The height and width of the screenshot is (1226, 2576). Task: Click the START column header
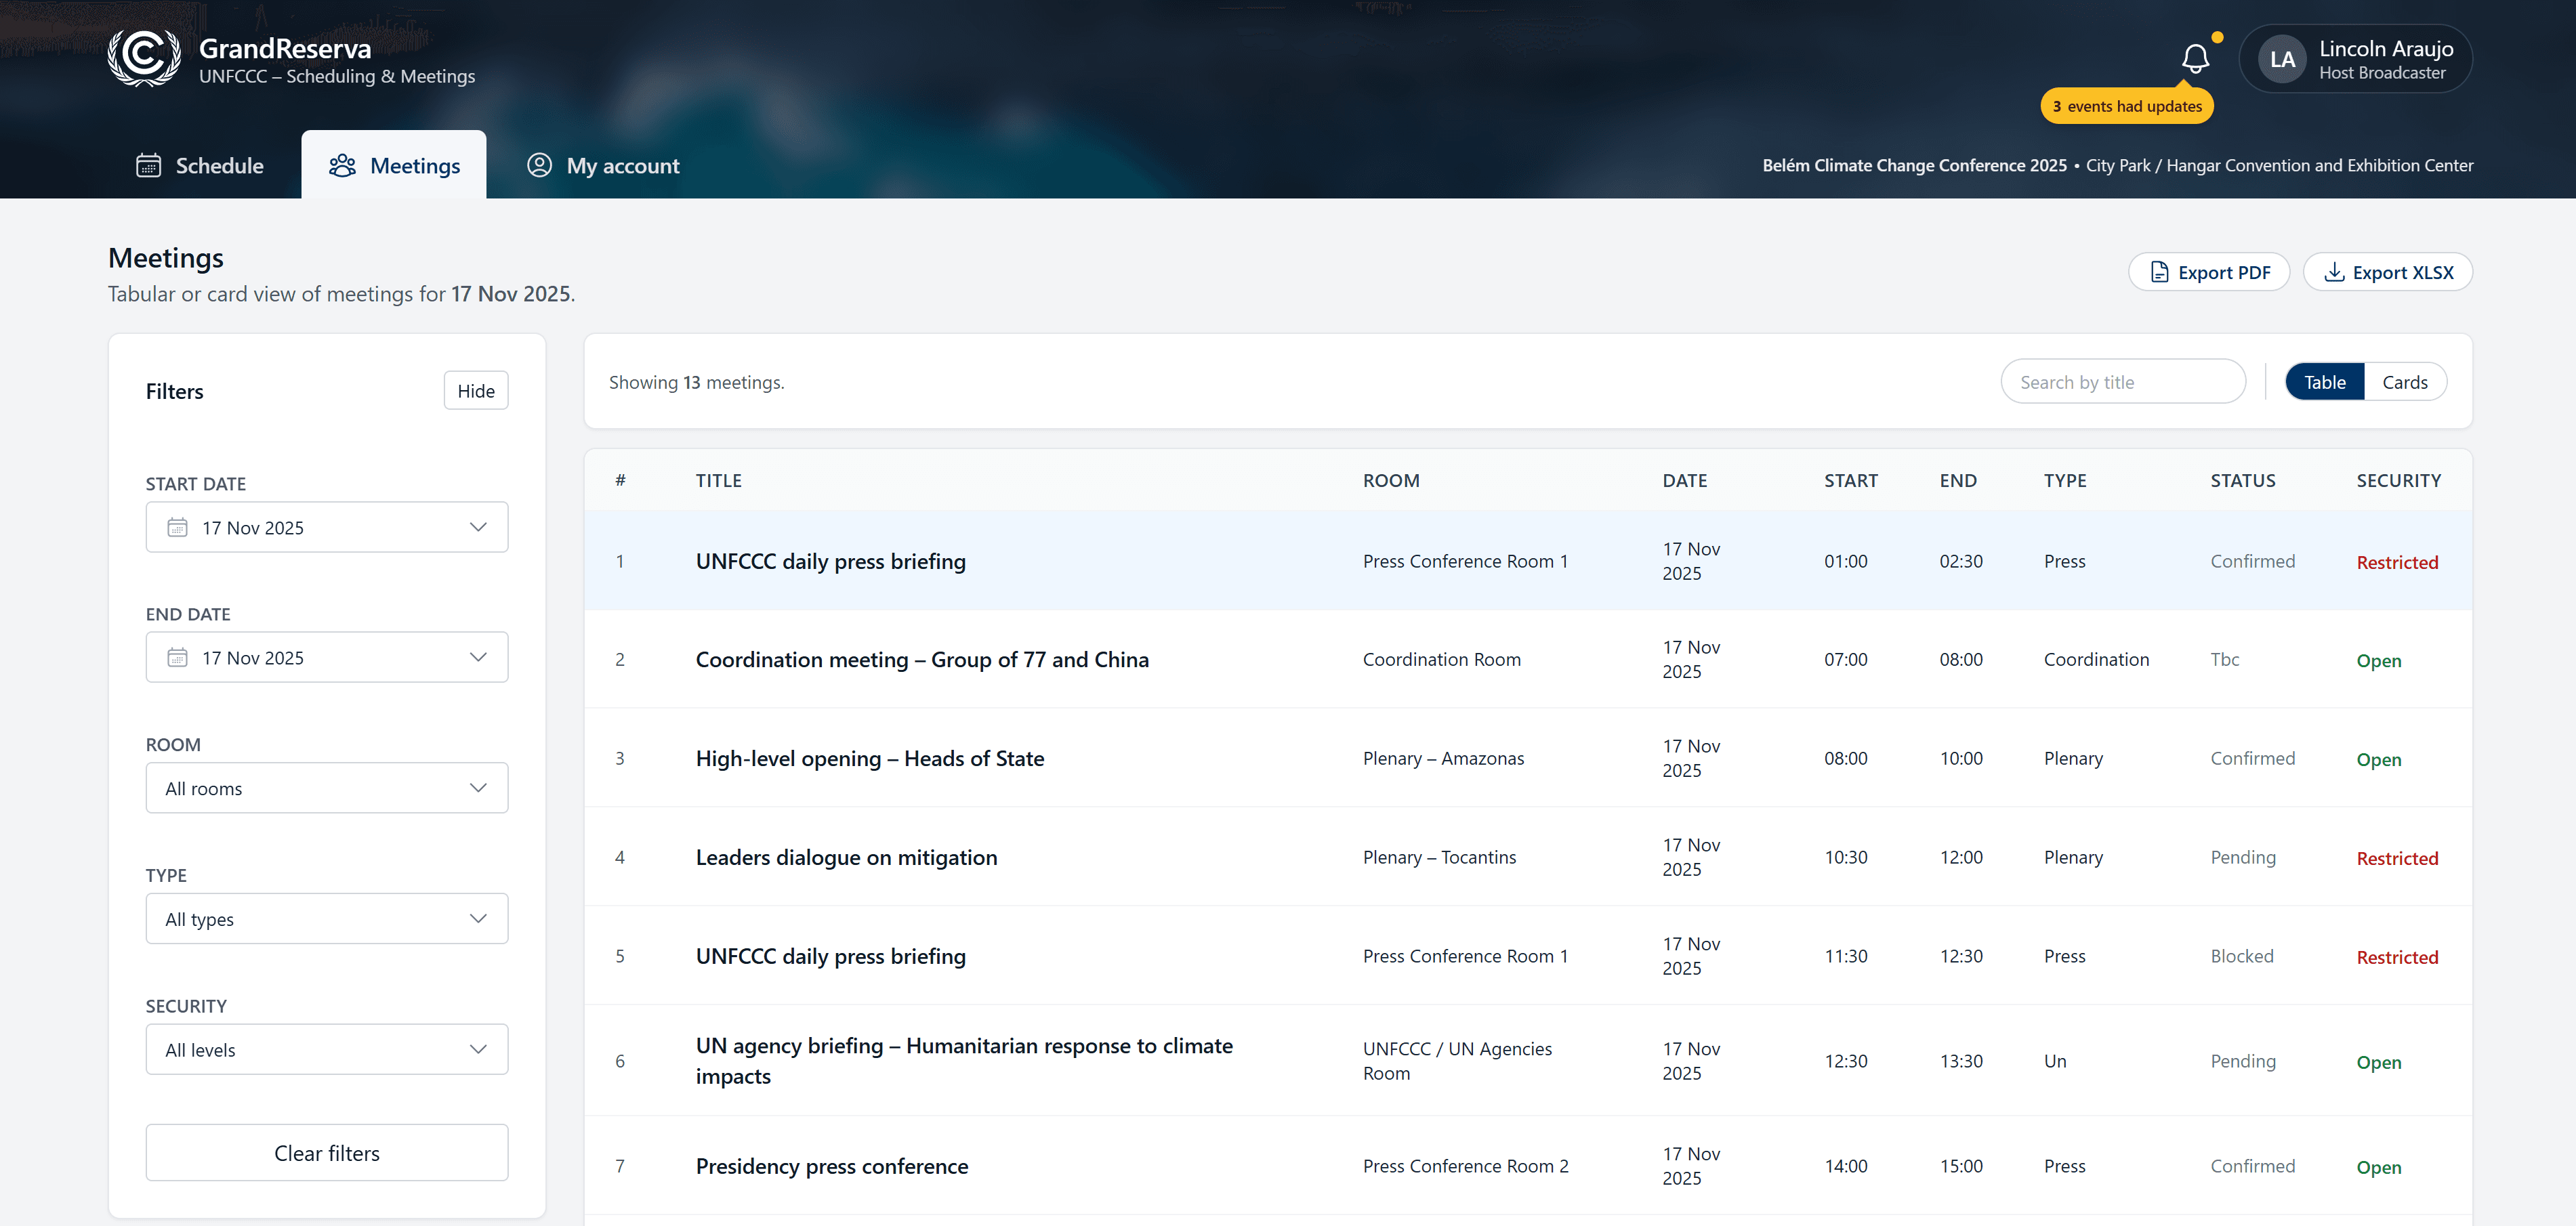(x=1851, y=481)
